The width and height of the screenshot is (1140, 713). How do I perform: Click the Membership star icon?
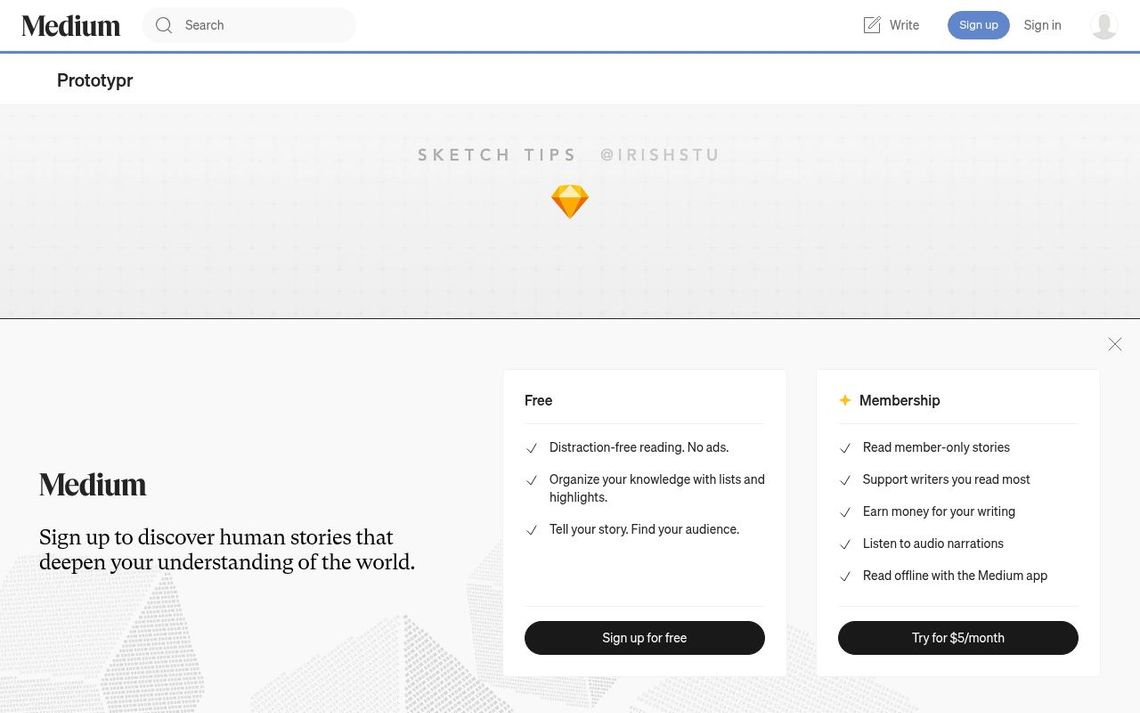pyautogui.click(x=845, y=400)
